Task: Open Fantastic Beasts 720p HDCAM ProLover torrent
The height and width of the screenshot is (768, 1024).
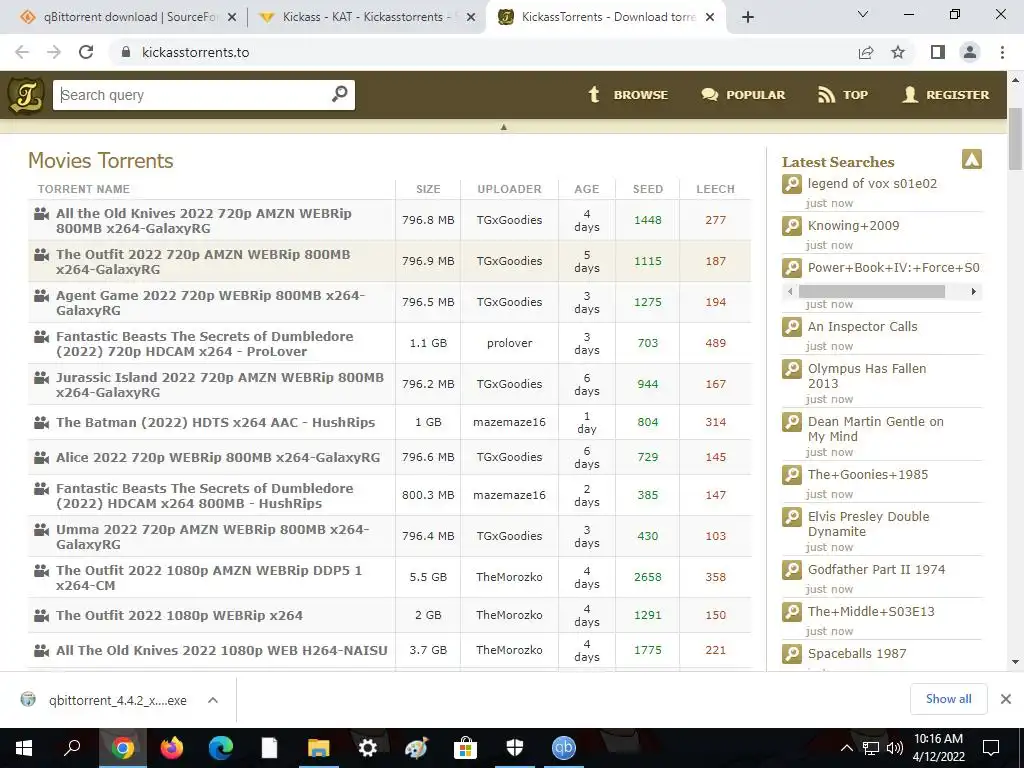Action: point(204,344)
